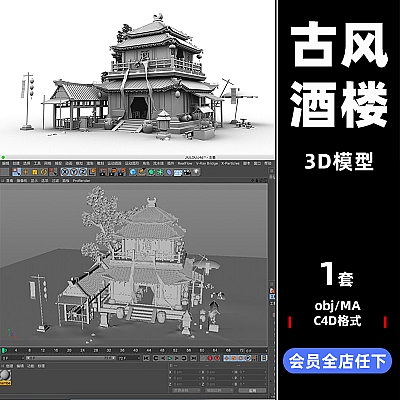The image size is (400, 400).
Task: Open the 选择 menu
Action: point(26,163)
